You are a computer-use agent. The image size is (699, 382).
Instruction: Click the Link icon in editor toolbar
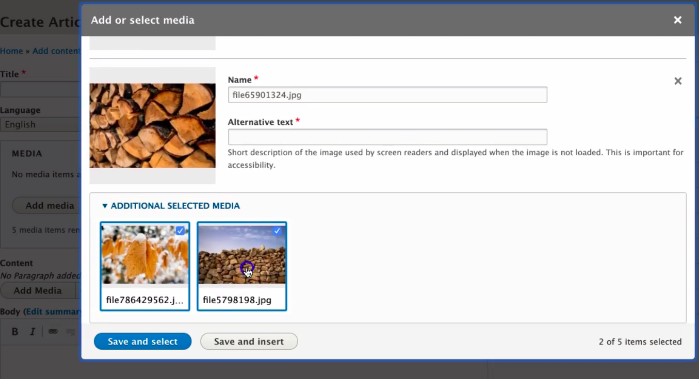(x=53, y=332)
